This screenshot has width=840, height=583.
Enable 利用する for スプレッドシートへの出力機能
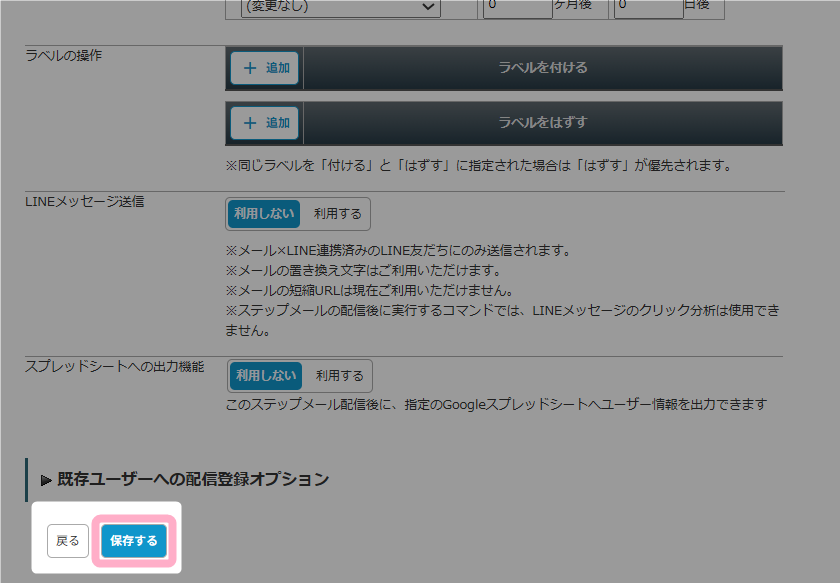[x=339, y=376]
